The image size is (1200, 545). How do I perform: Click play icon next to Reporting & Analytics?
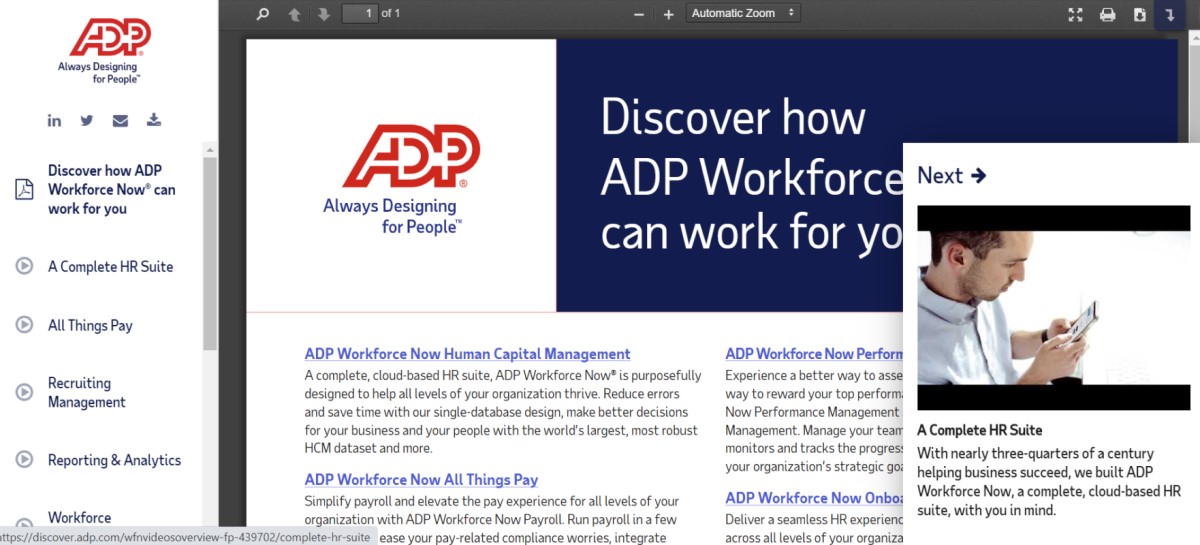tap(24, 460)
